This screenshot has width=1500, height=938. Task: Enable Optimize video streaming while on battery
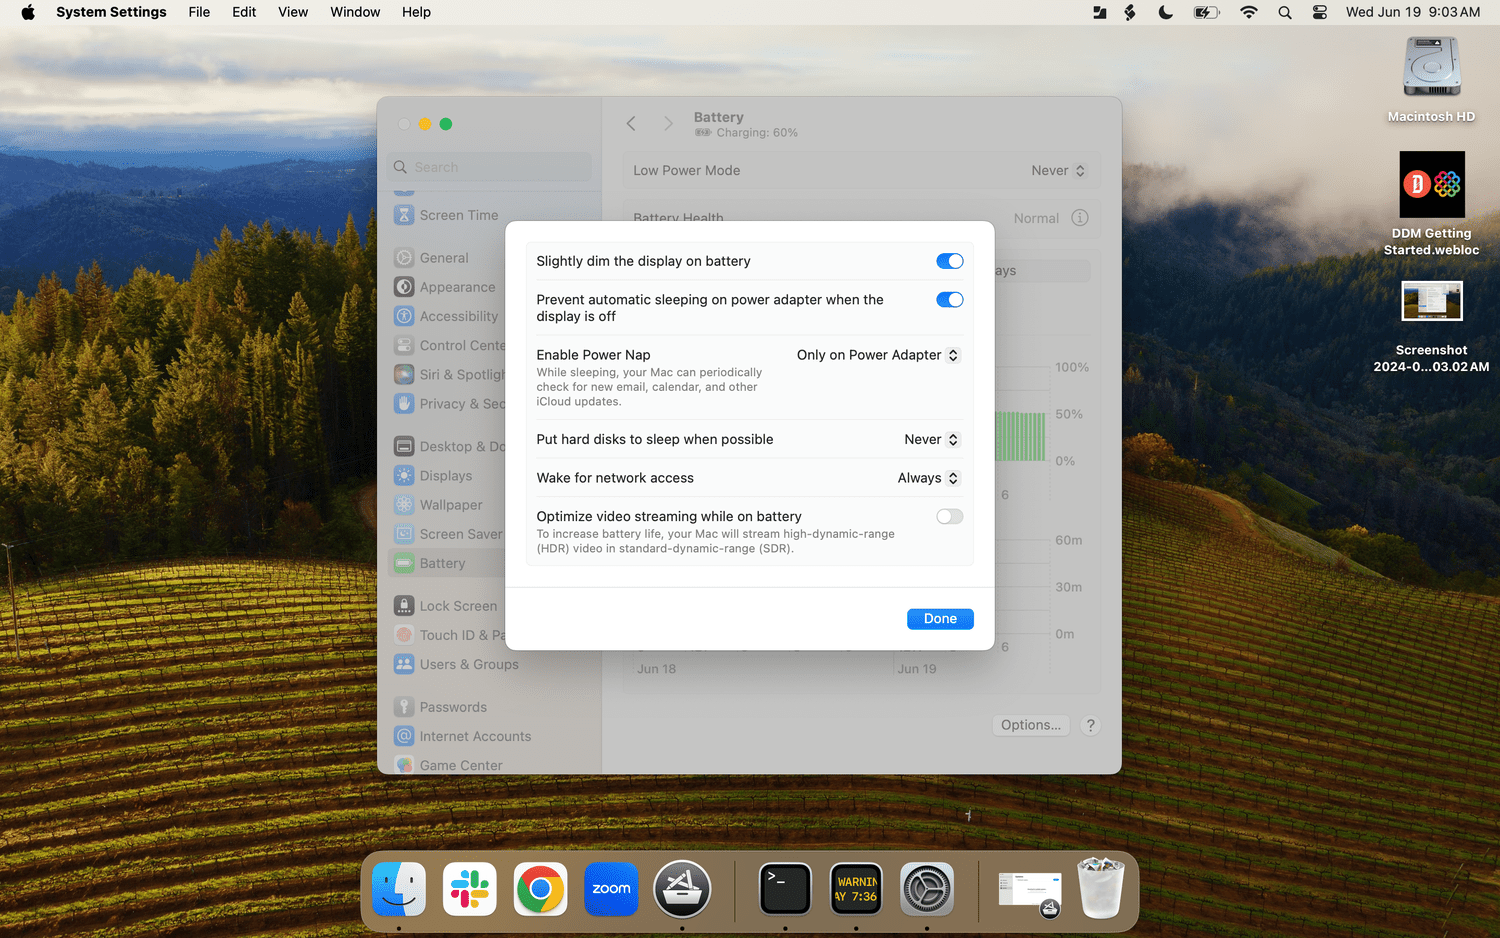(x=949, y=517)
